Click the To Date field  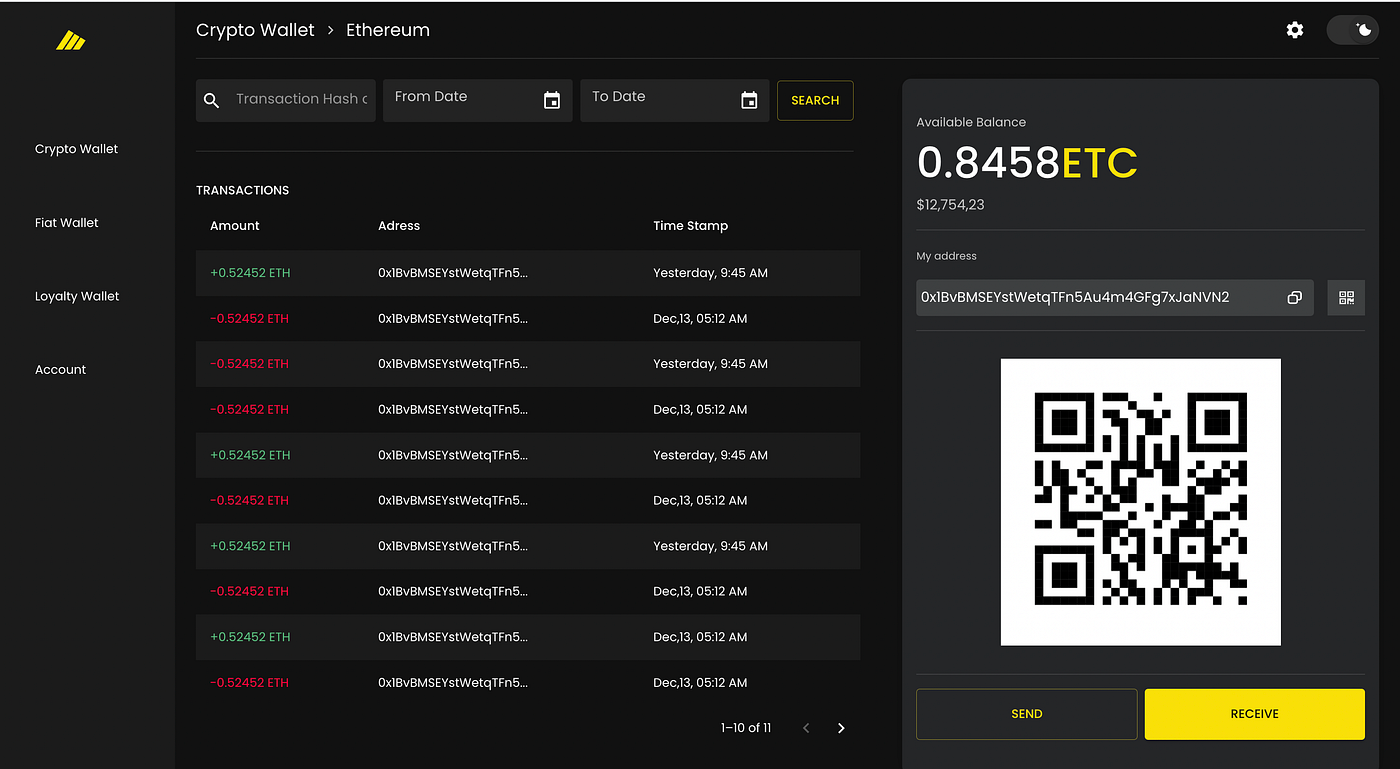675,100
